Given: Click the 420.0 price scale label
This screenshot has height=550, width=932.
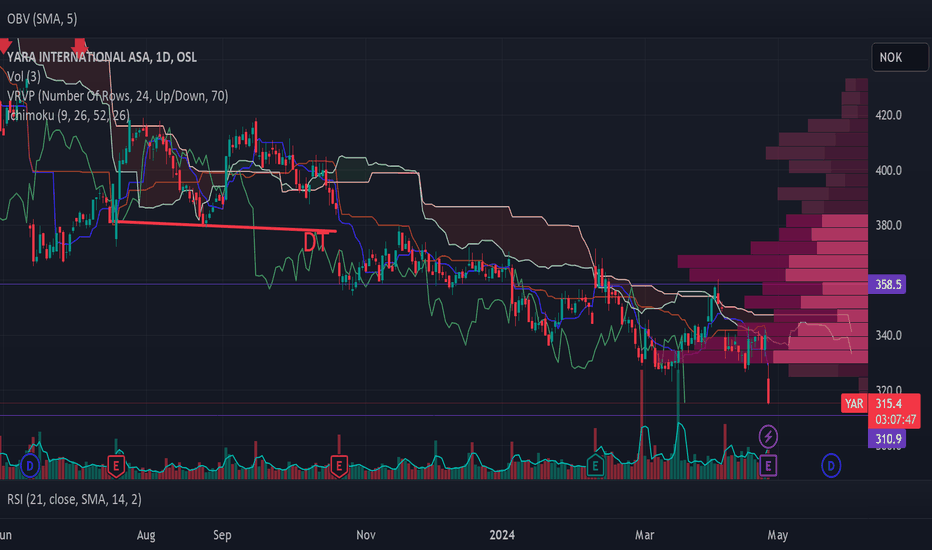Looking at the screenshot, I should (x=888, y=115).
